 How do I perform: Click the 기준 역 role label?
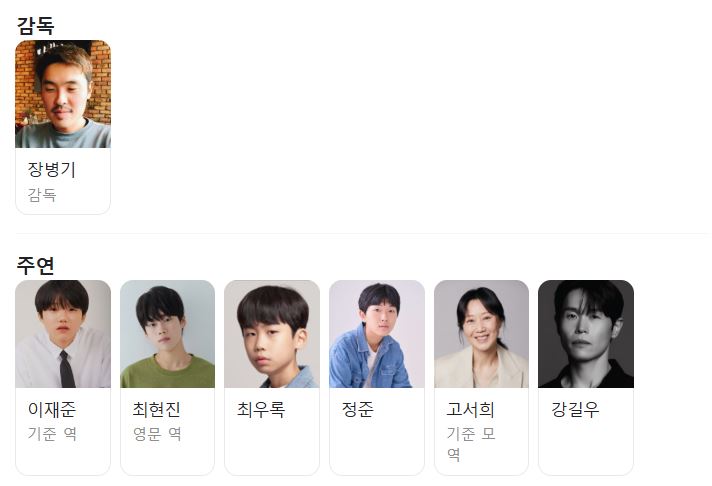click(x=52, y=434)
